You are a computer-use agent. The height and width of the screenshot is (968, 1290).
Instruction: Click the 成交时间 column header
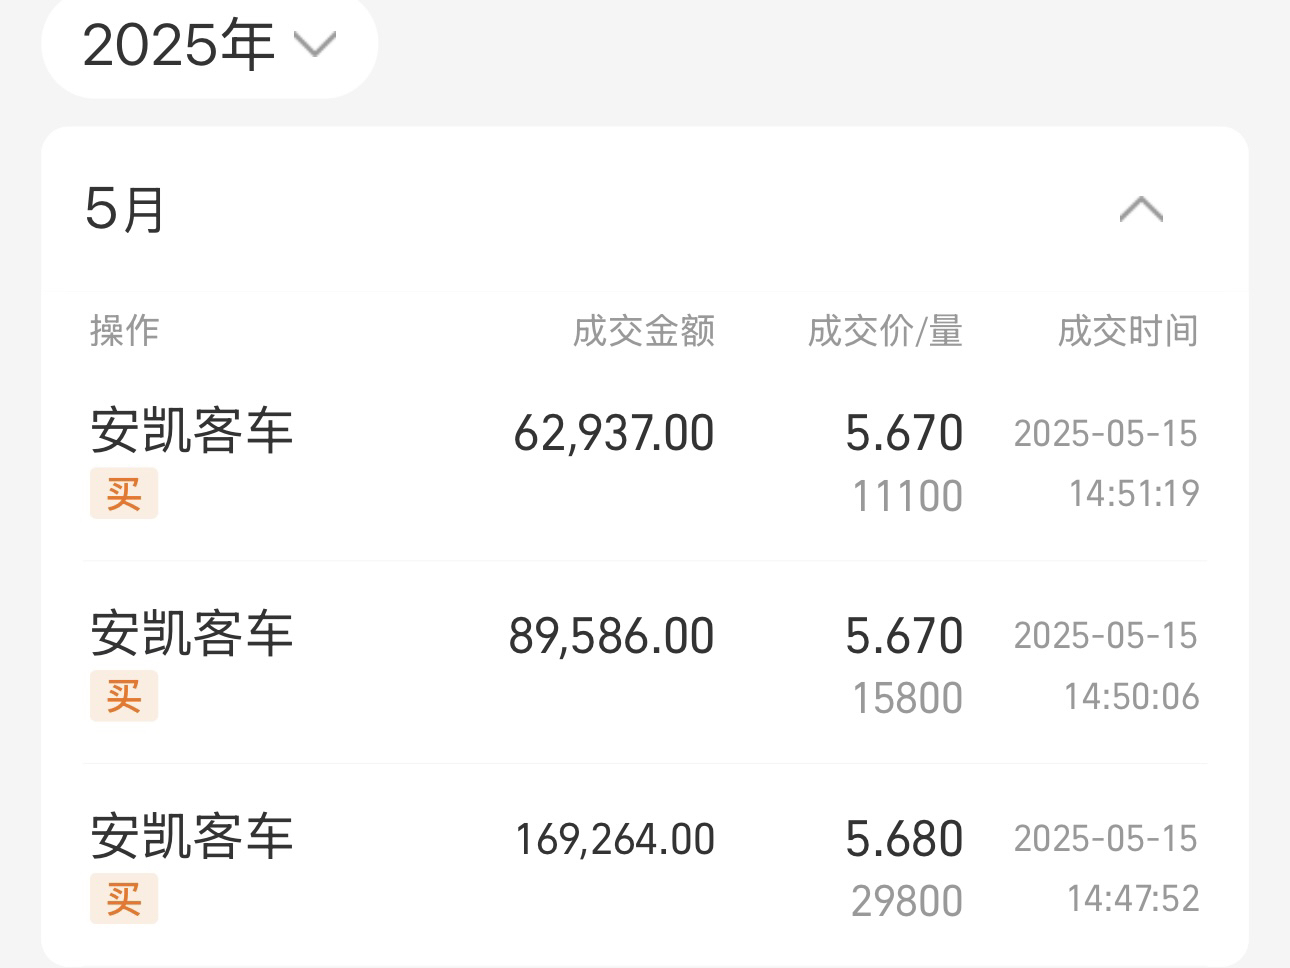(1128, 330)
